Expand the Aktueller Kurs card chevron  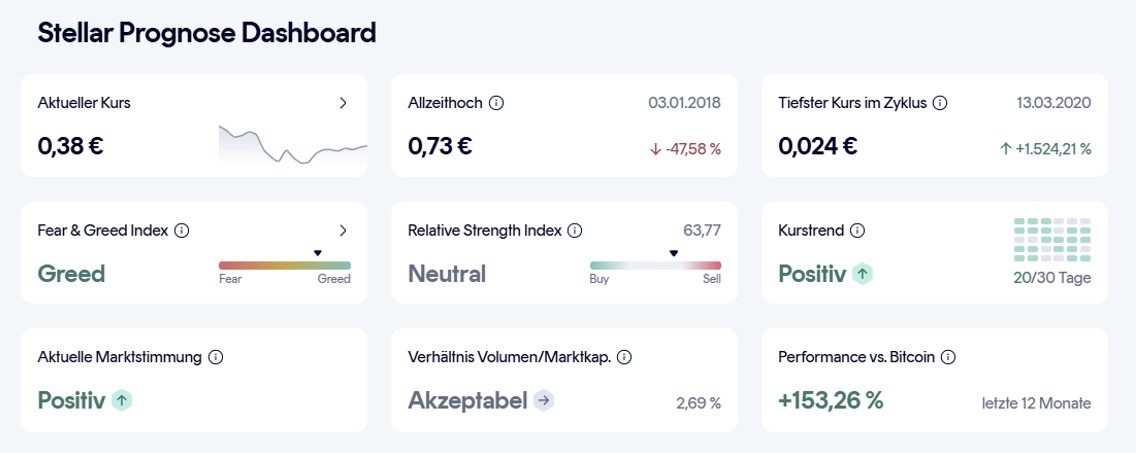pos(343,103)
